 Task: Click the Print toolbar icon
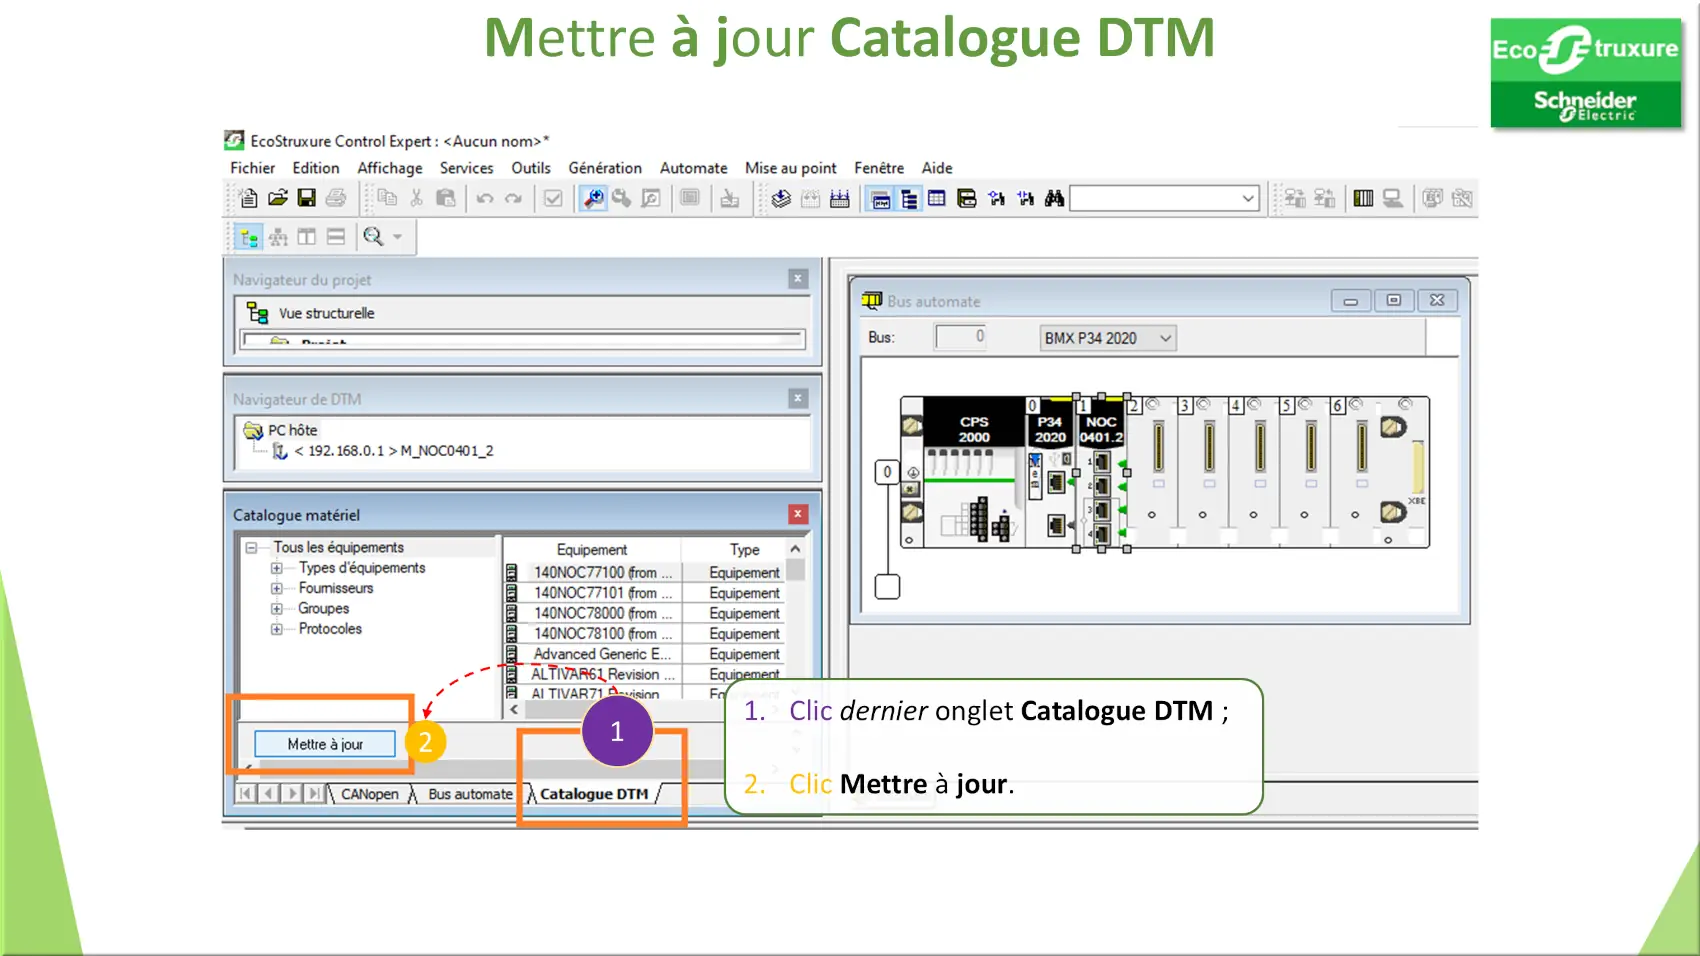336,198
